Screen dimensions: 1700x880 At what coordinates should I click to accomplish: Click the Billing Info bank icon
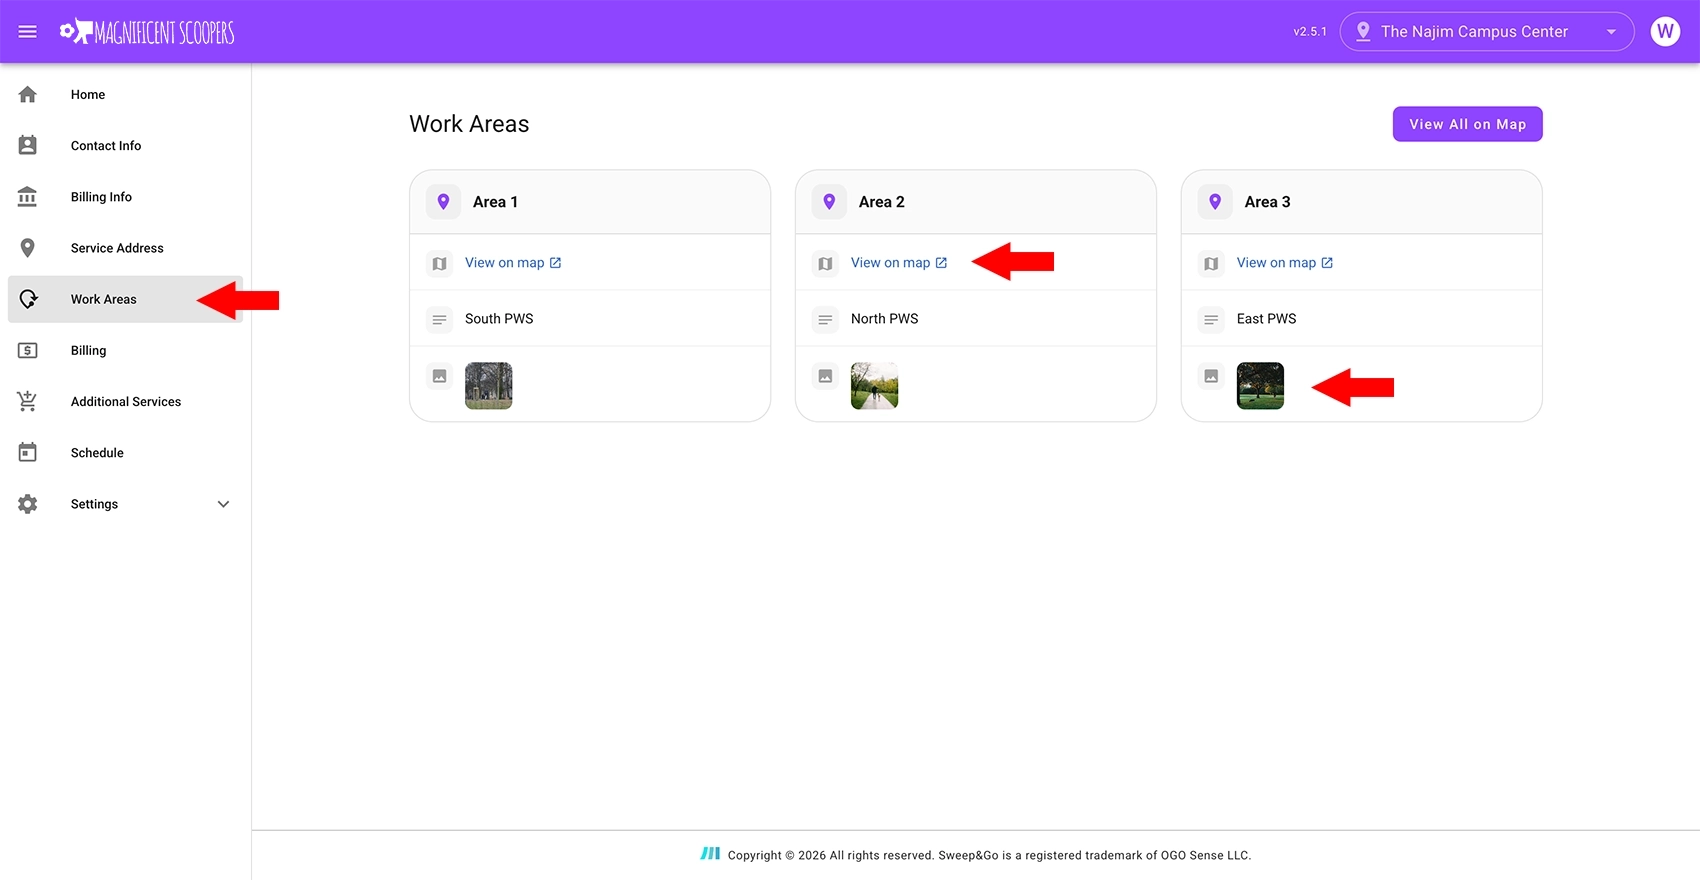click(28, 197)
